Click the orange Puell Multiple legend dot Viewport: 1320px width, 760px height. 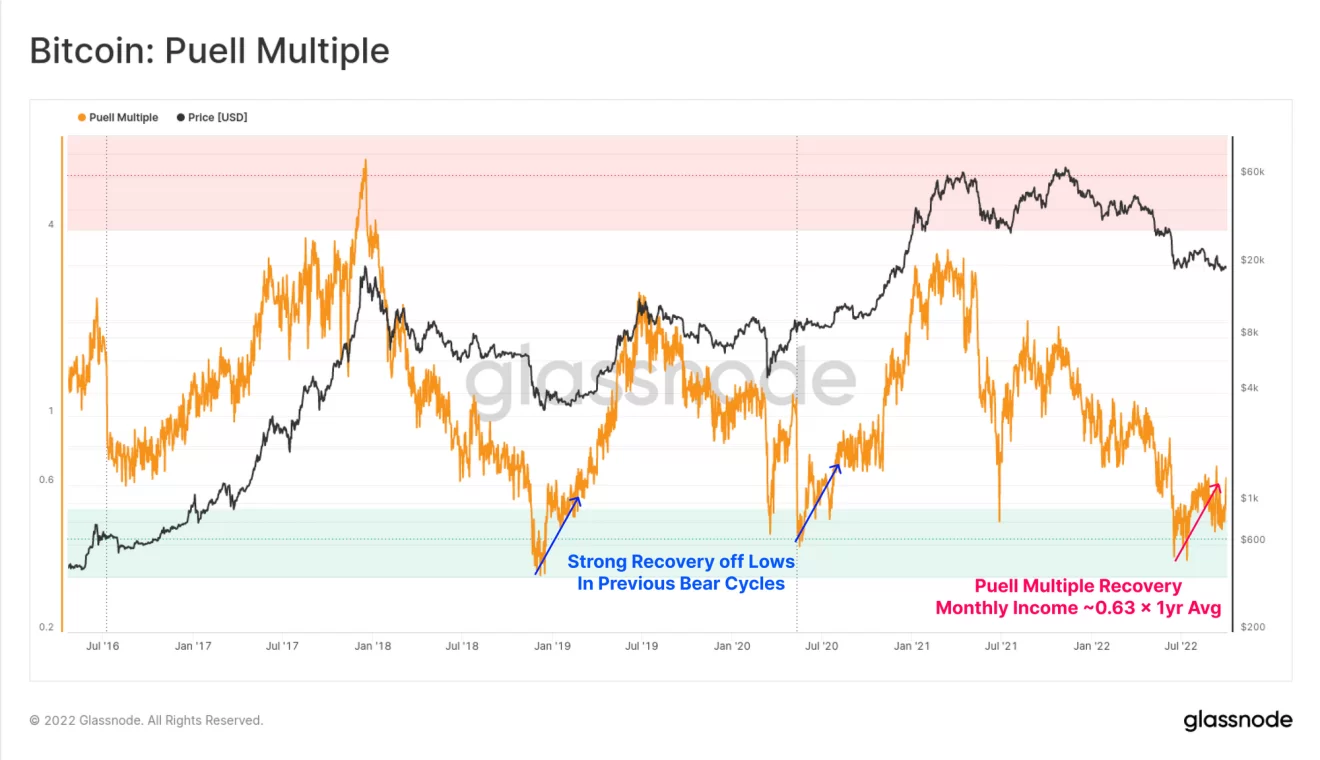(82, 118)
